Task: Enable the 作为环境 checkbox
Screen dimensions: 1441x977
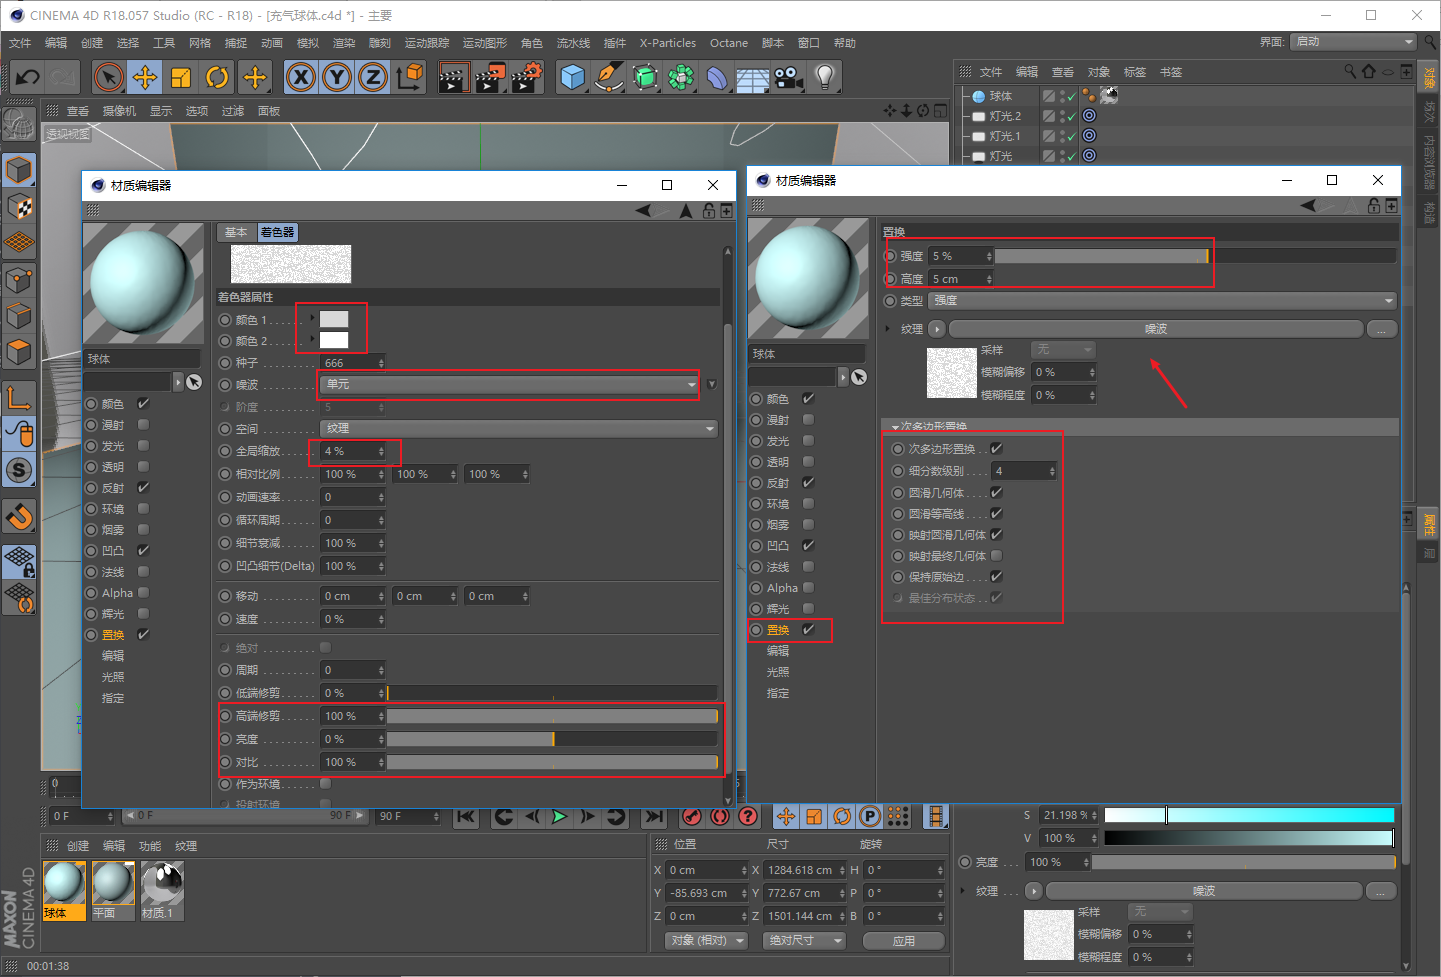Action: tap(325, 784)
